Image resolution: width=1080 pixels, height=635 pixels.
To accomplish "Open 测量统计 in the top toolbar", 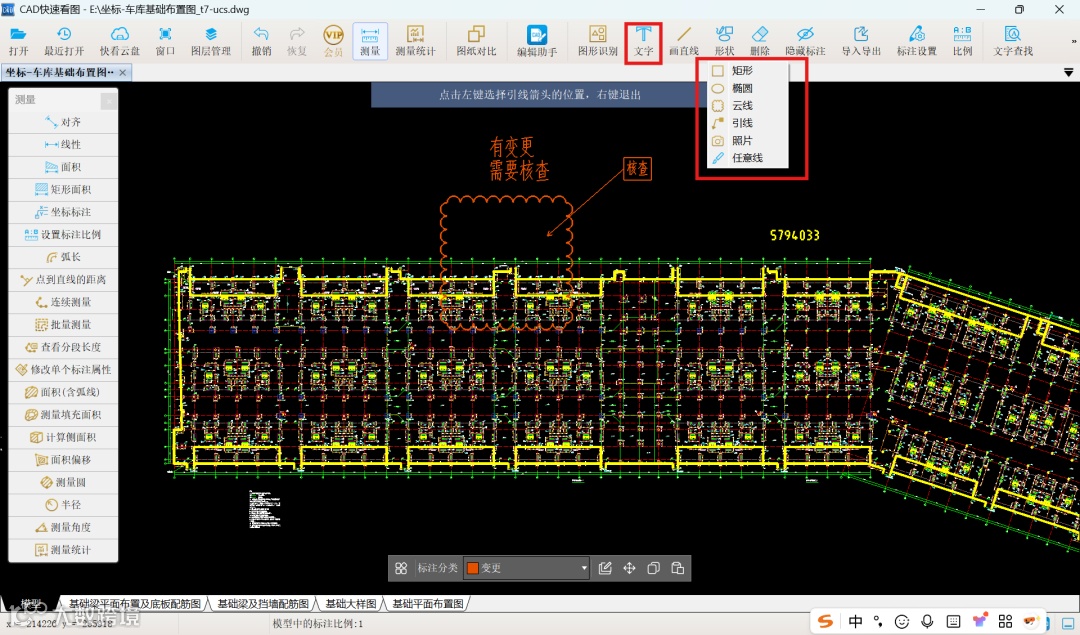I will pyautogui.click(x=415, y=41).
